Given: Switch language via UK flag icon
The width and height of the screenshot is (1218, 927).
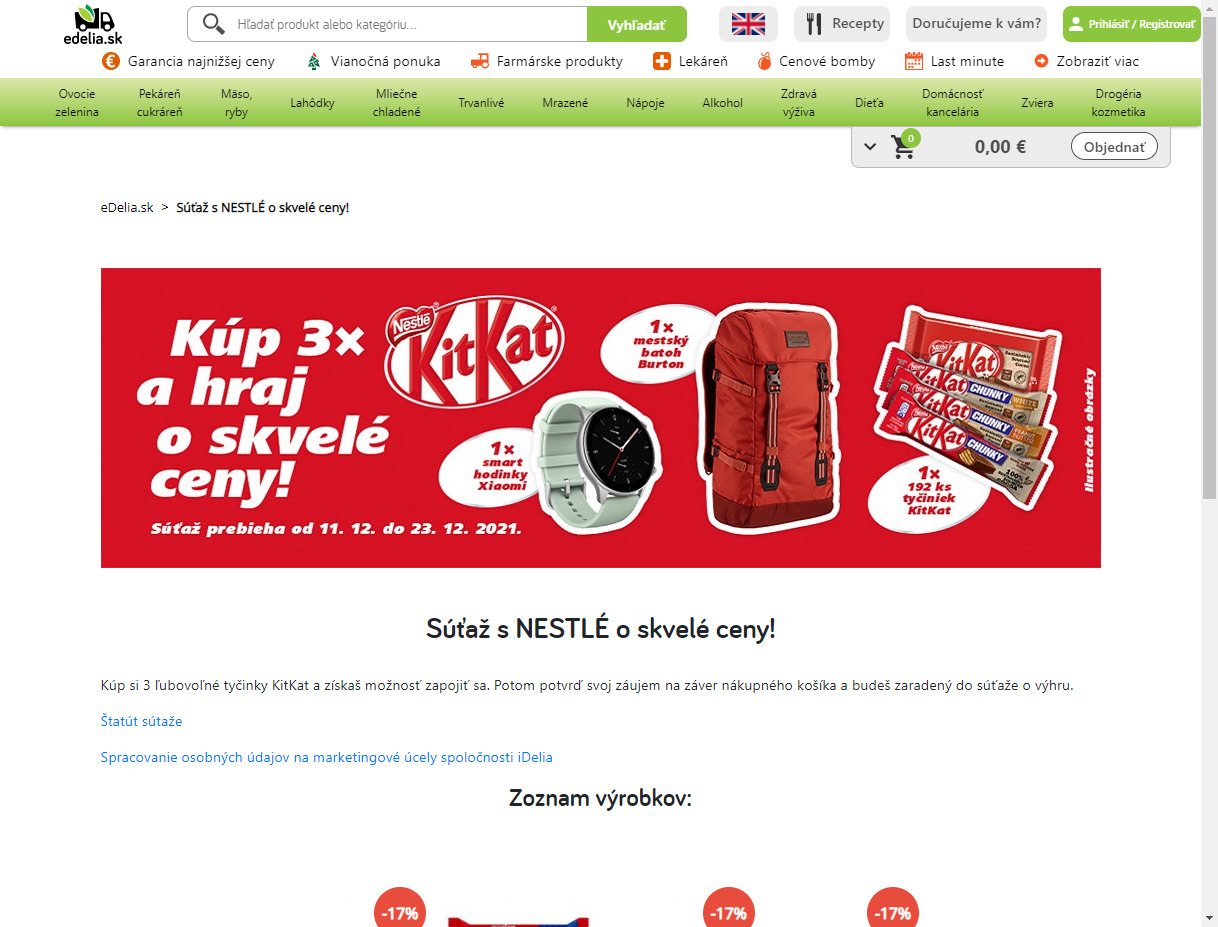Looking at the screenshot, I should tap(748, 24).
